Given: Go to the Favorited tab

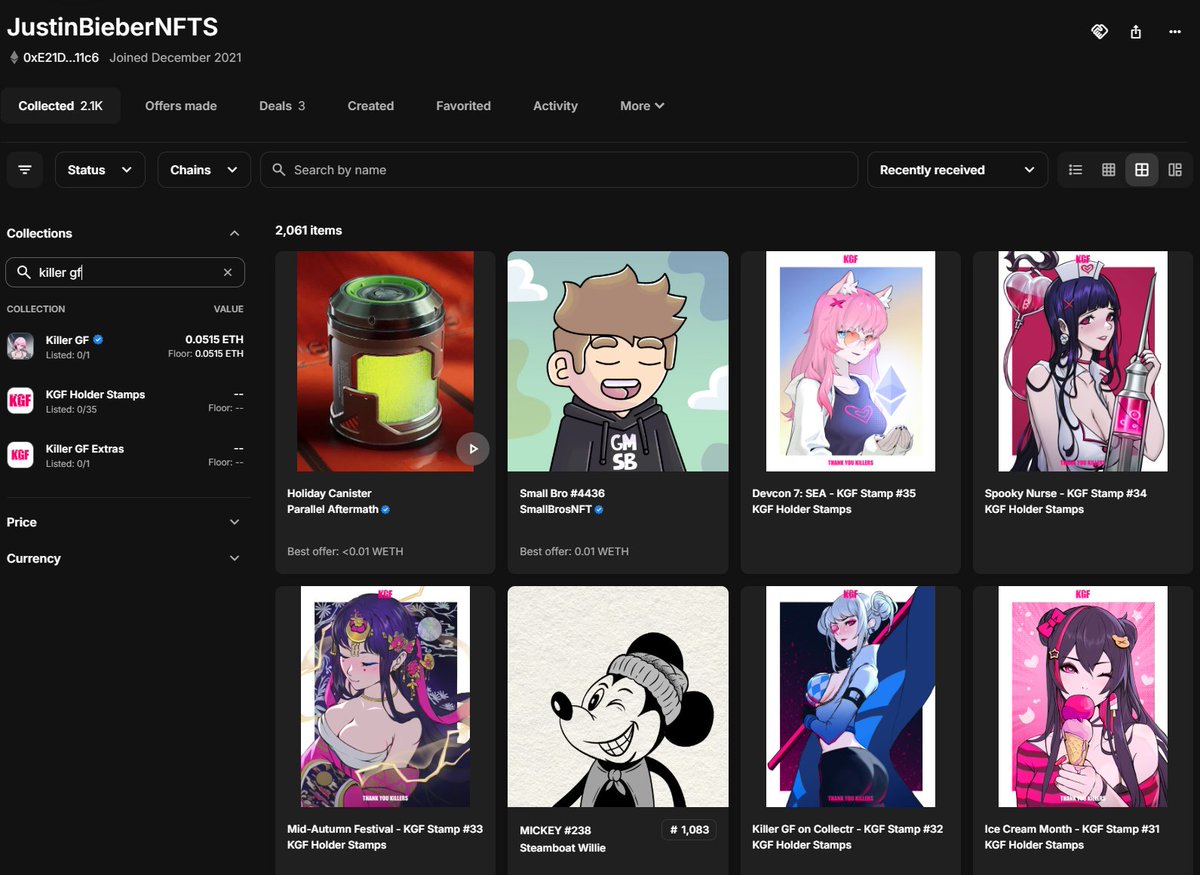Looking at the screenshot, I should click(x=463, y=106).
